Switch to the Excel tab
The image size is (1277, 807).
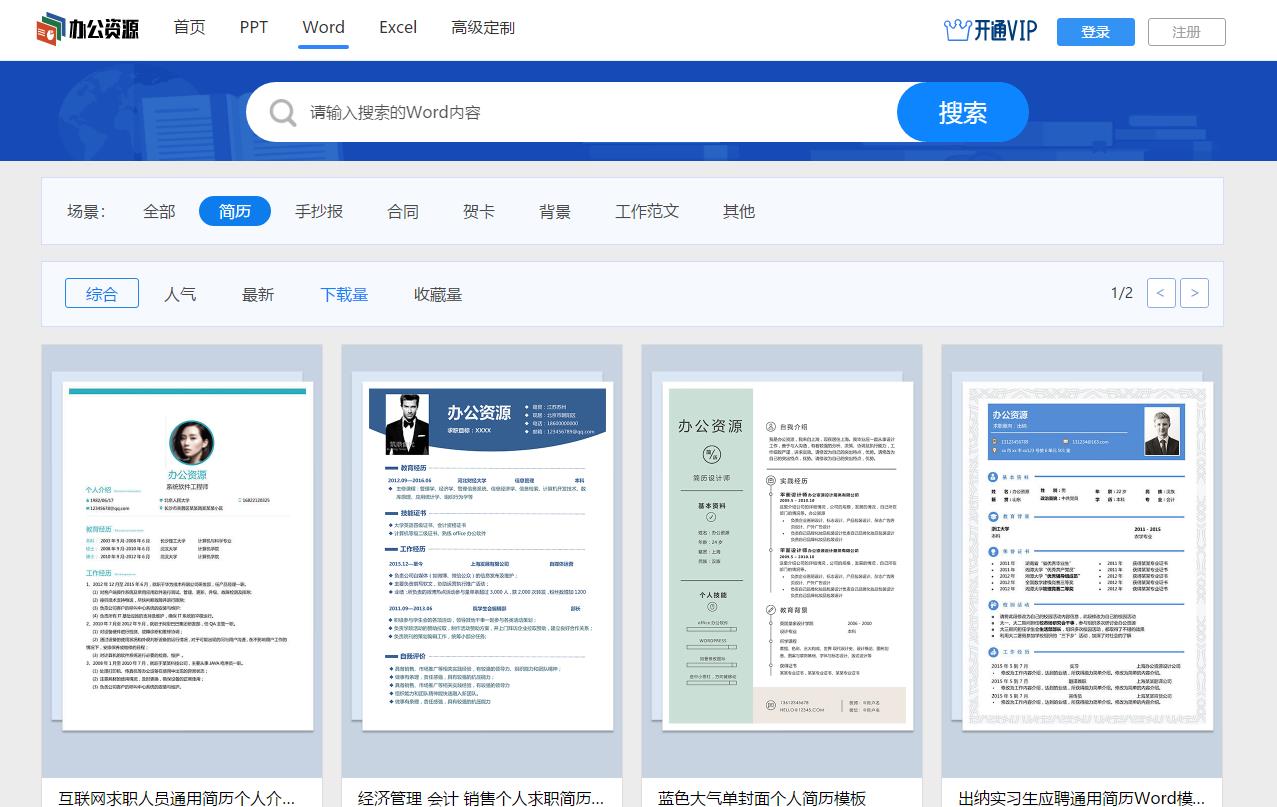(397, 27)
